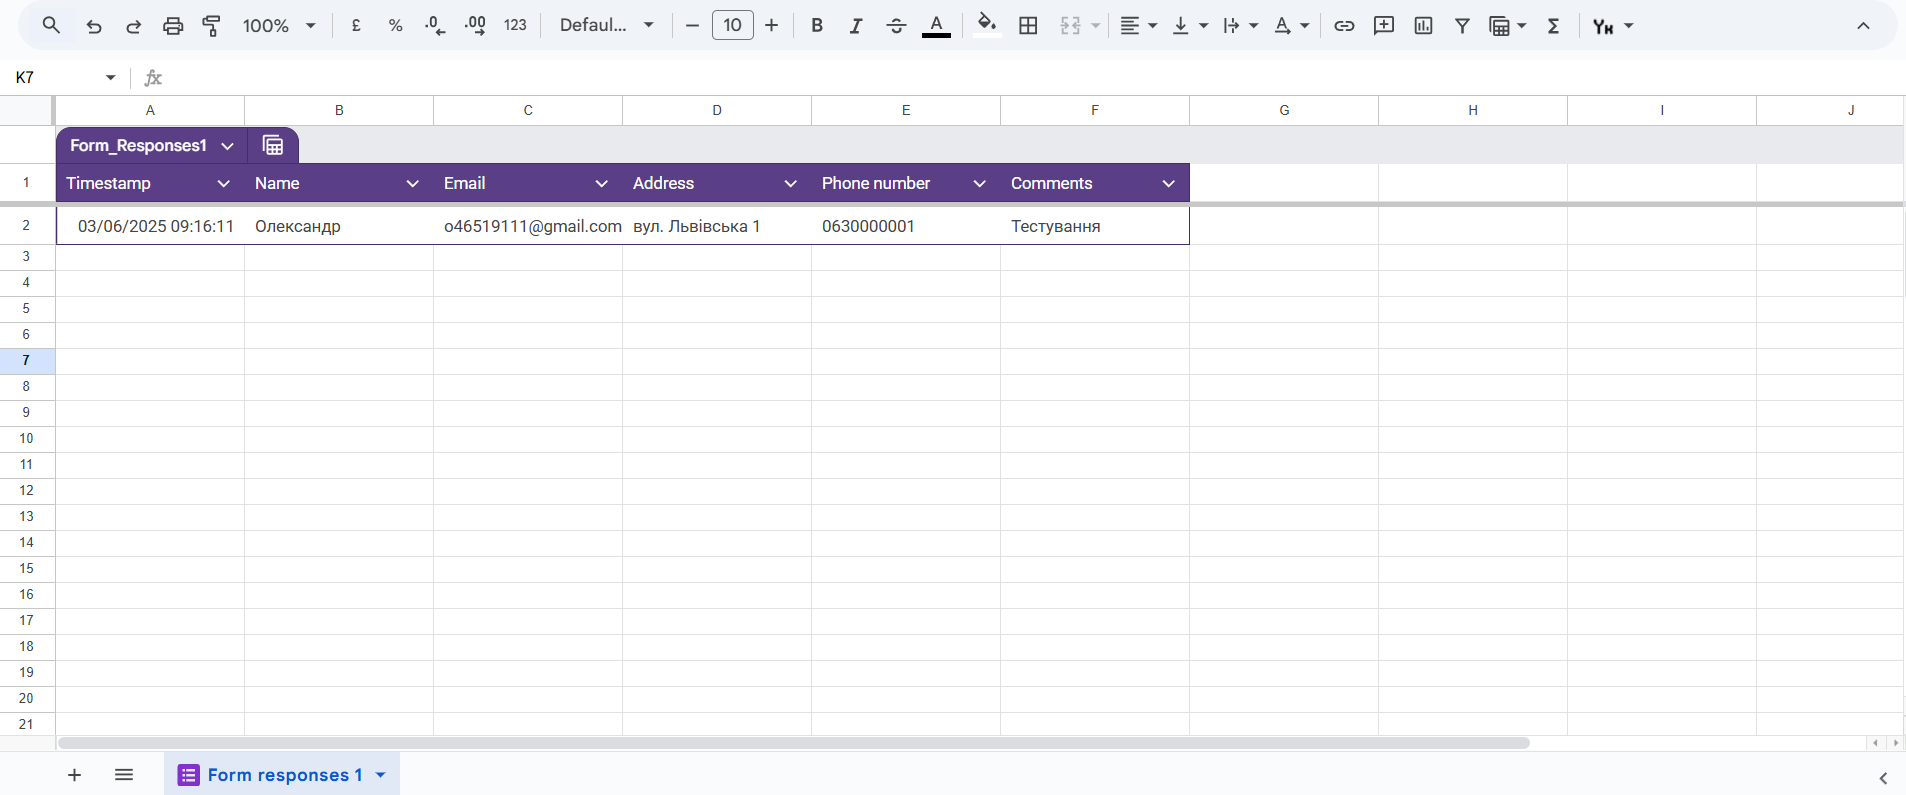Select the cell 0630000001
1906x795 pixels.
tap(906, 226)
